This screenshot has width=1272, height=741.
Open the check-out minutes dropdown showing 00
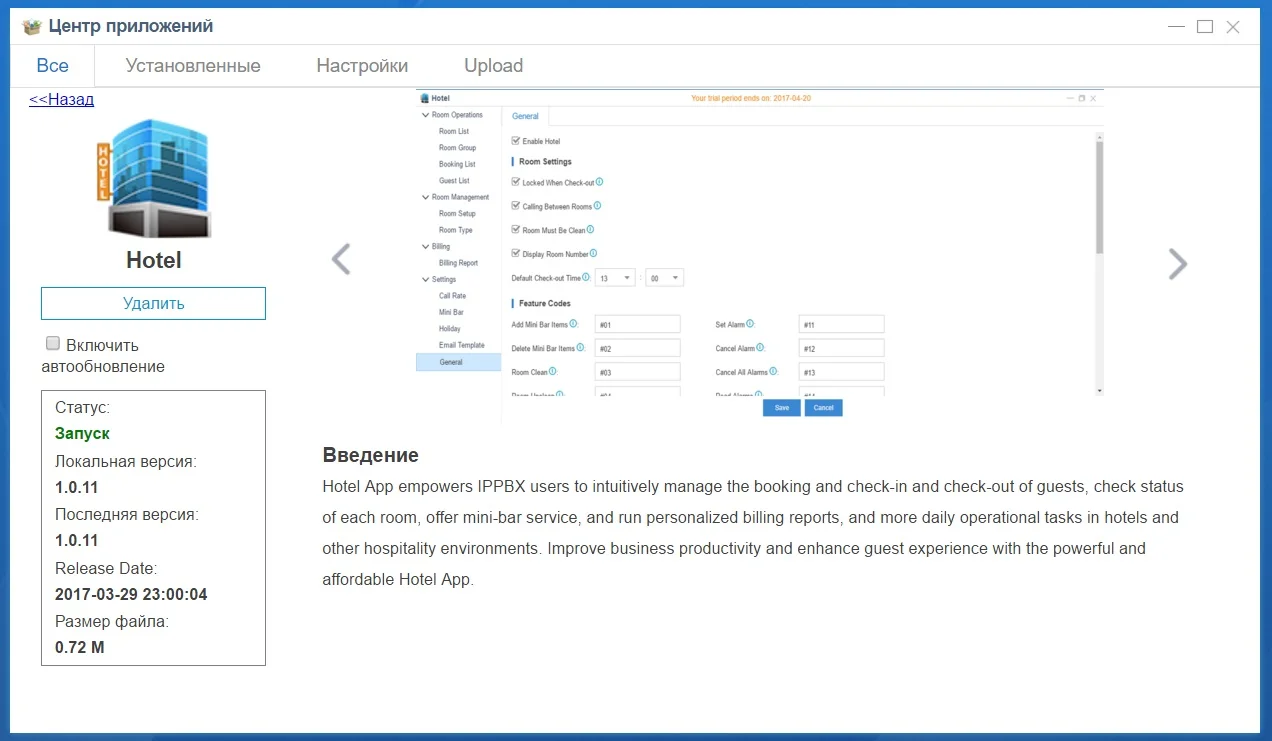(x=665, y=278)
